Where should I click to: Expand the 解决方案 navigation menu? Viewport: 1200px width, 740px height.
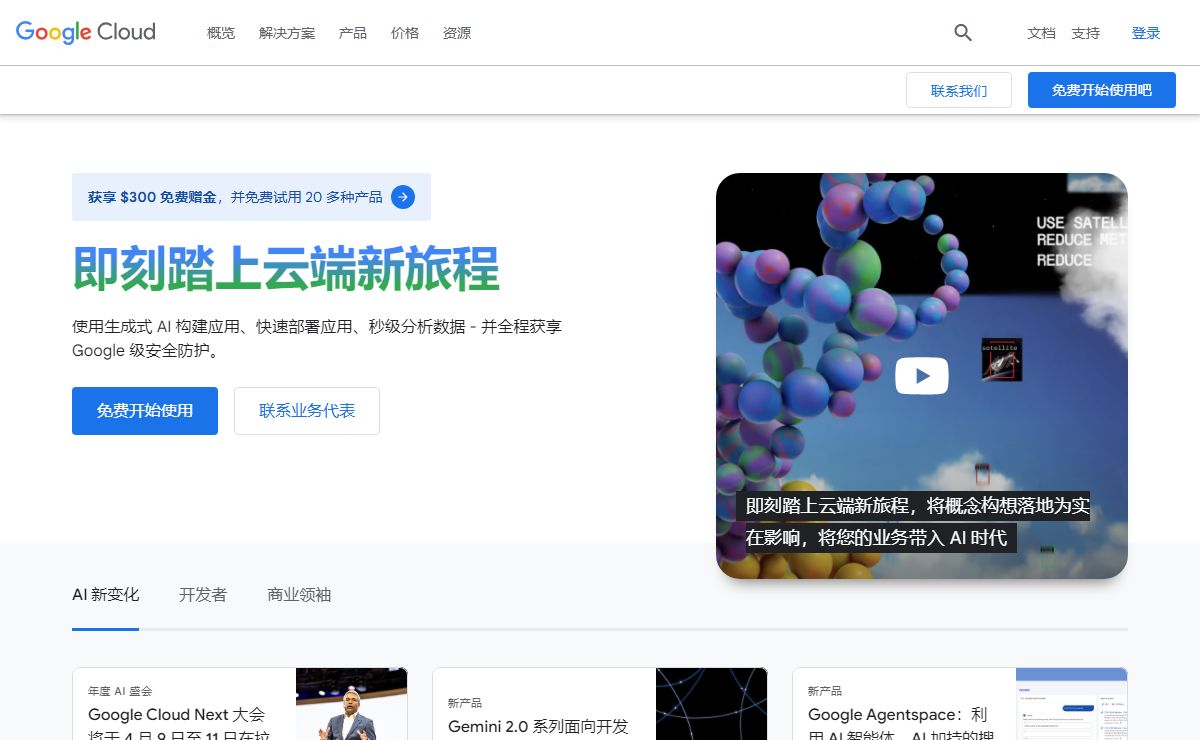pyautogui.click(x=287, y=33)
